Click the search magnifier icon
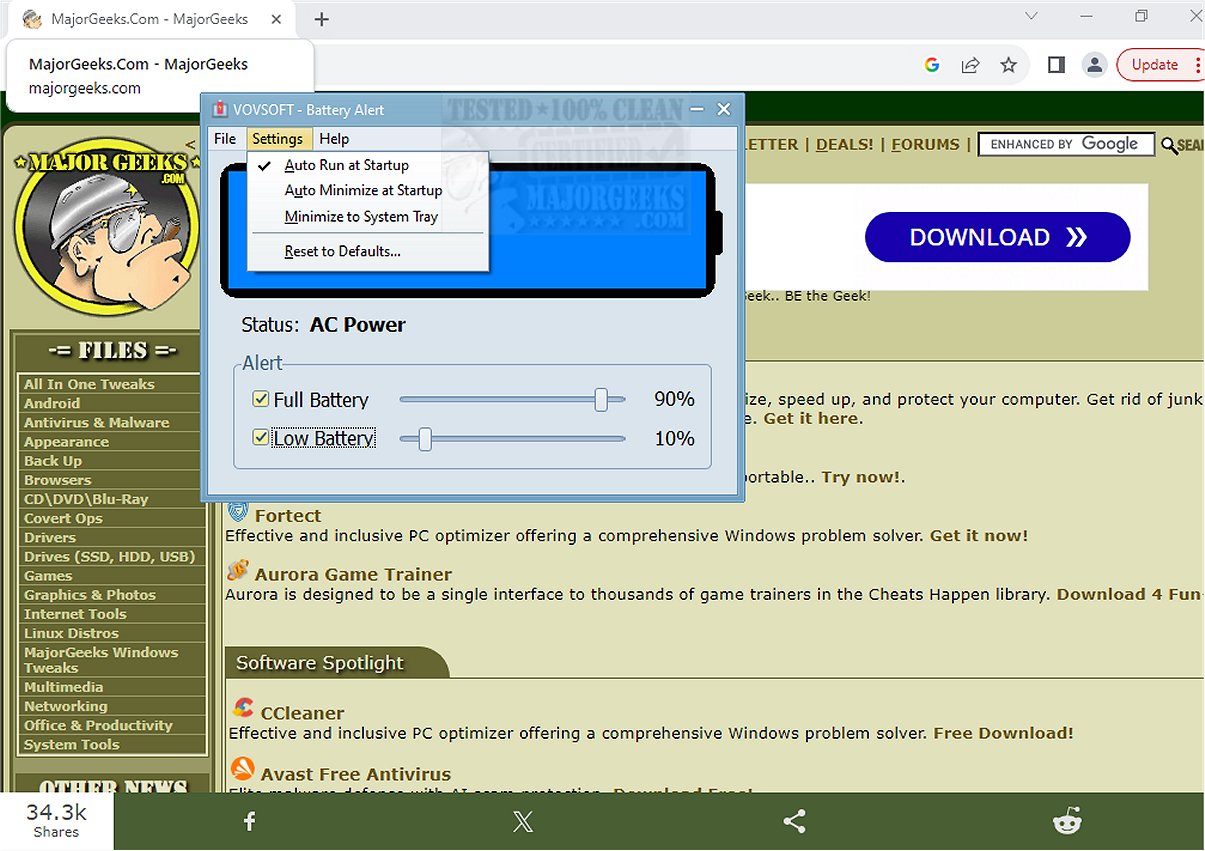The height and width of the screenshot is (851, 1205). tap(1169, 145)
